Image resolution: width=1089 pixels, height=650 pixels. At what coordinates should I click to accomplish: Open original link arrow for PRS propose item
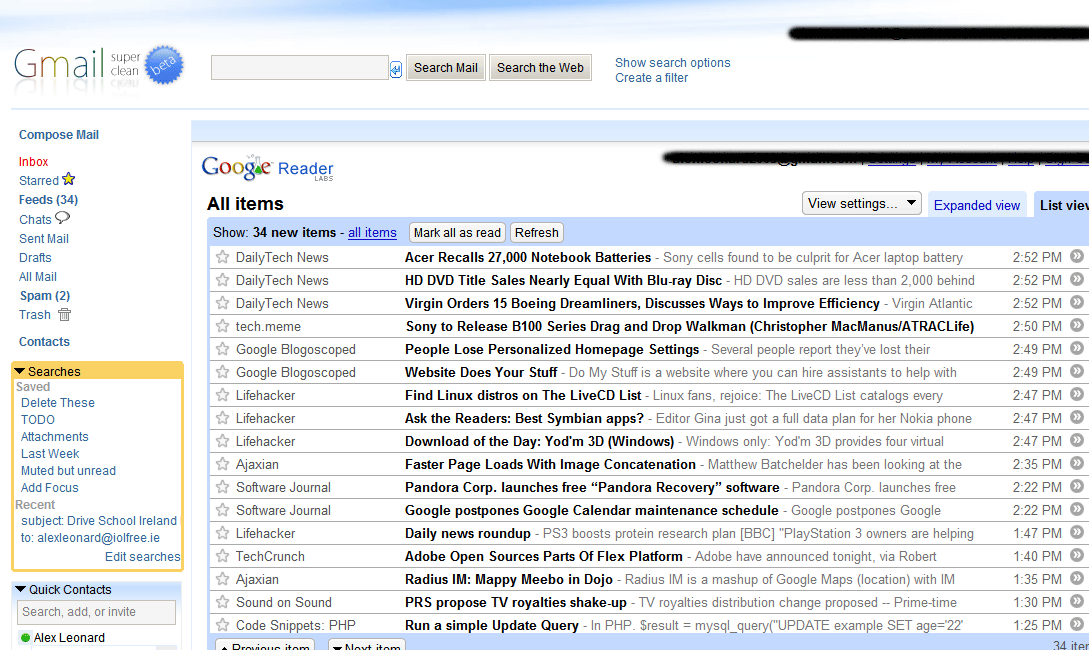tap(1076, 601)
